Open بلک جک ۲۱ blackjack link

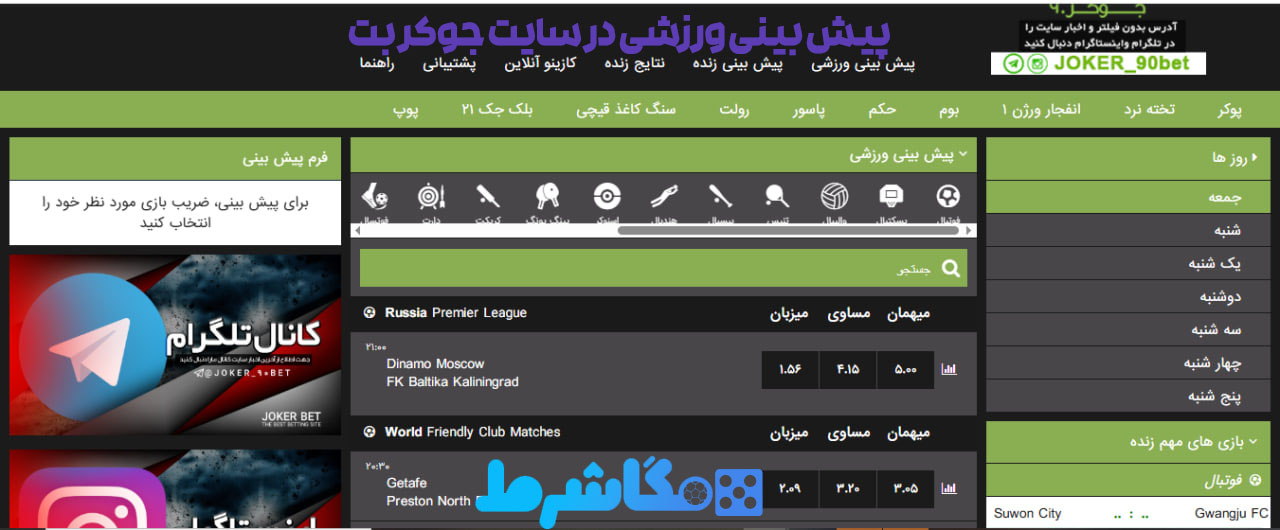click(497, 110)
